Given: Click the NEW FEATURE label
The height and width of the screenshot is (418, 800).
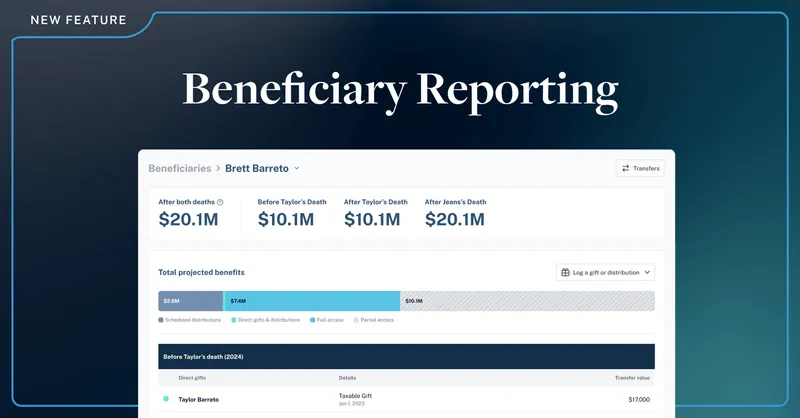Looking at the screenshot, I should [x=79, y=20].
